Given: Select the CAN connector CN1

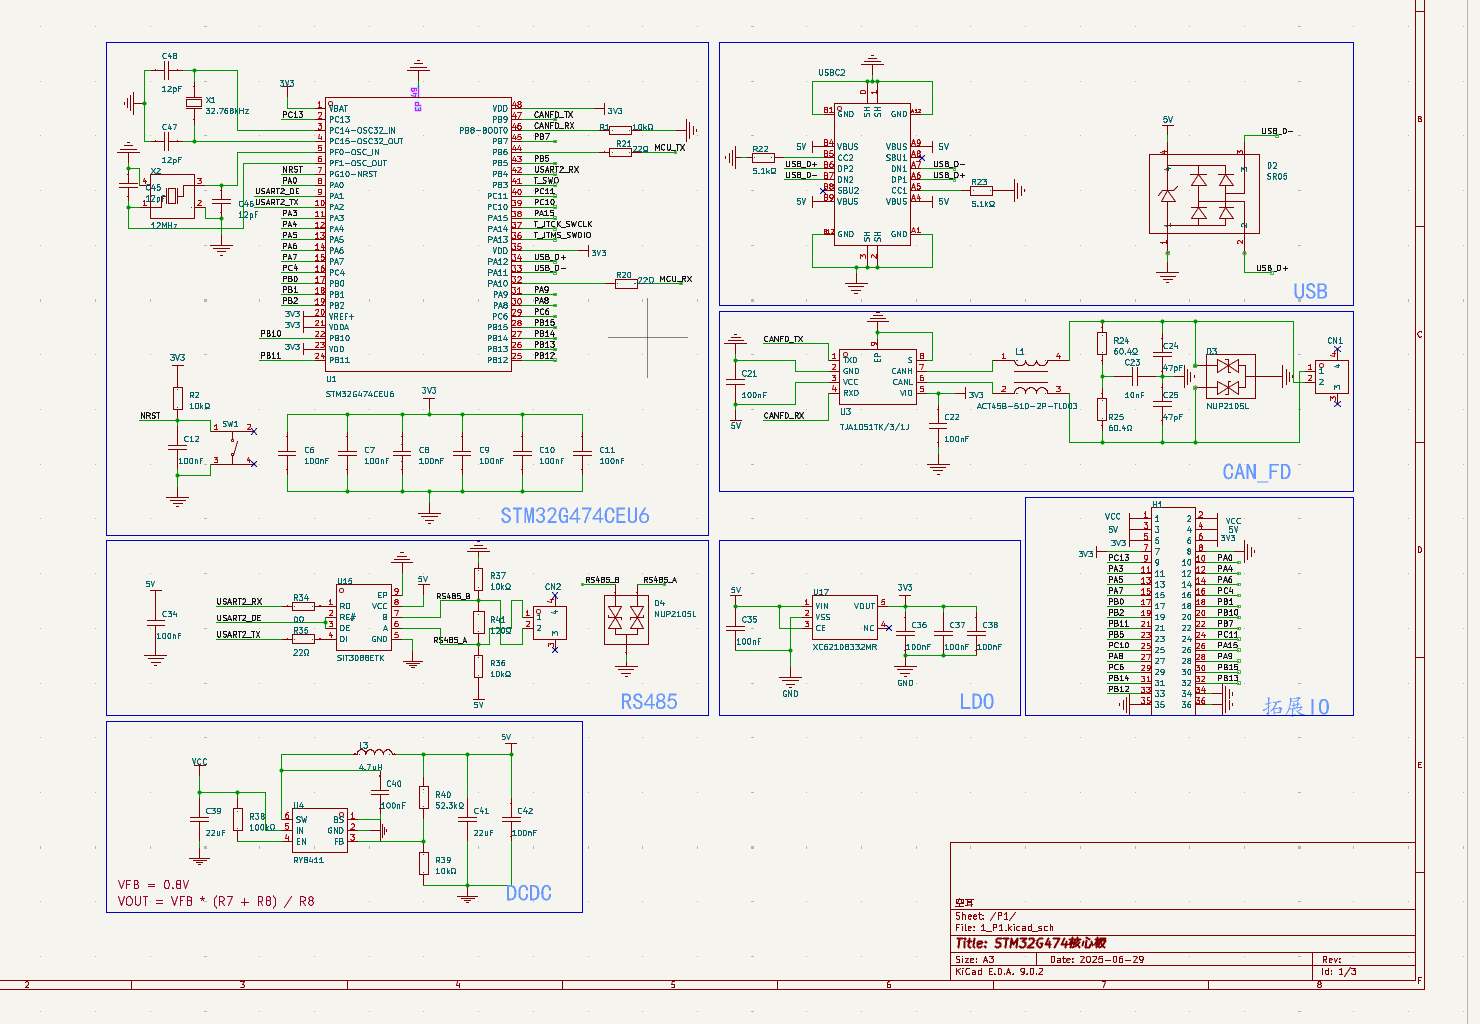Looking at the screenshot, I should point(1332,376).
